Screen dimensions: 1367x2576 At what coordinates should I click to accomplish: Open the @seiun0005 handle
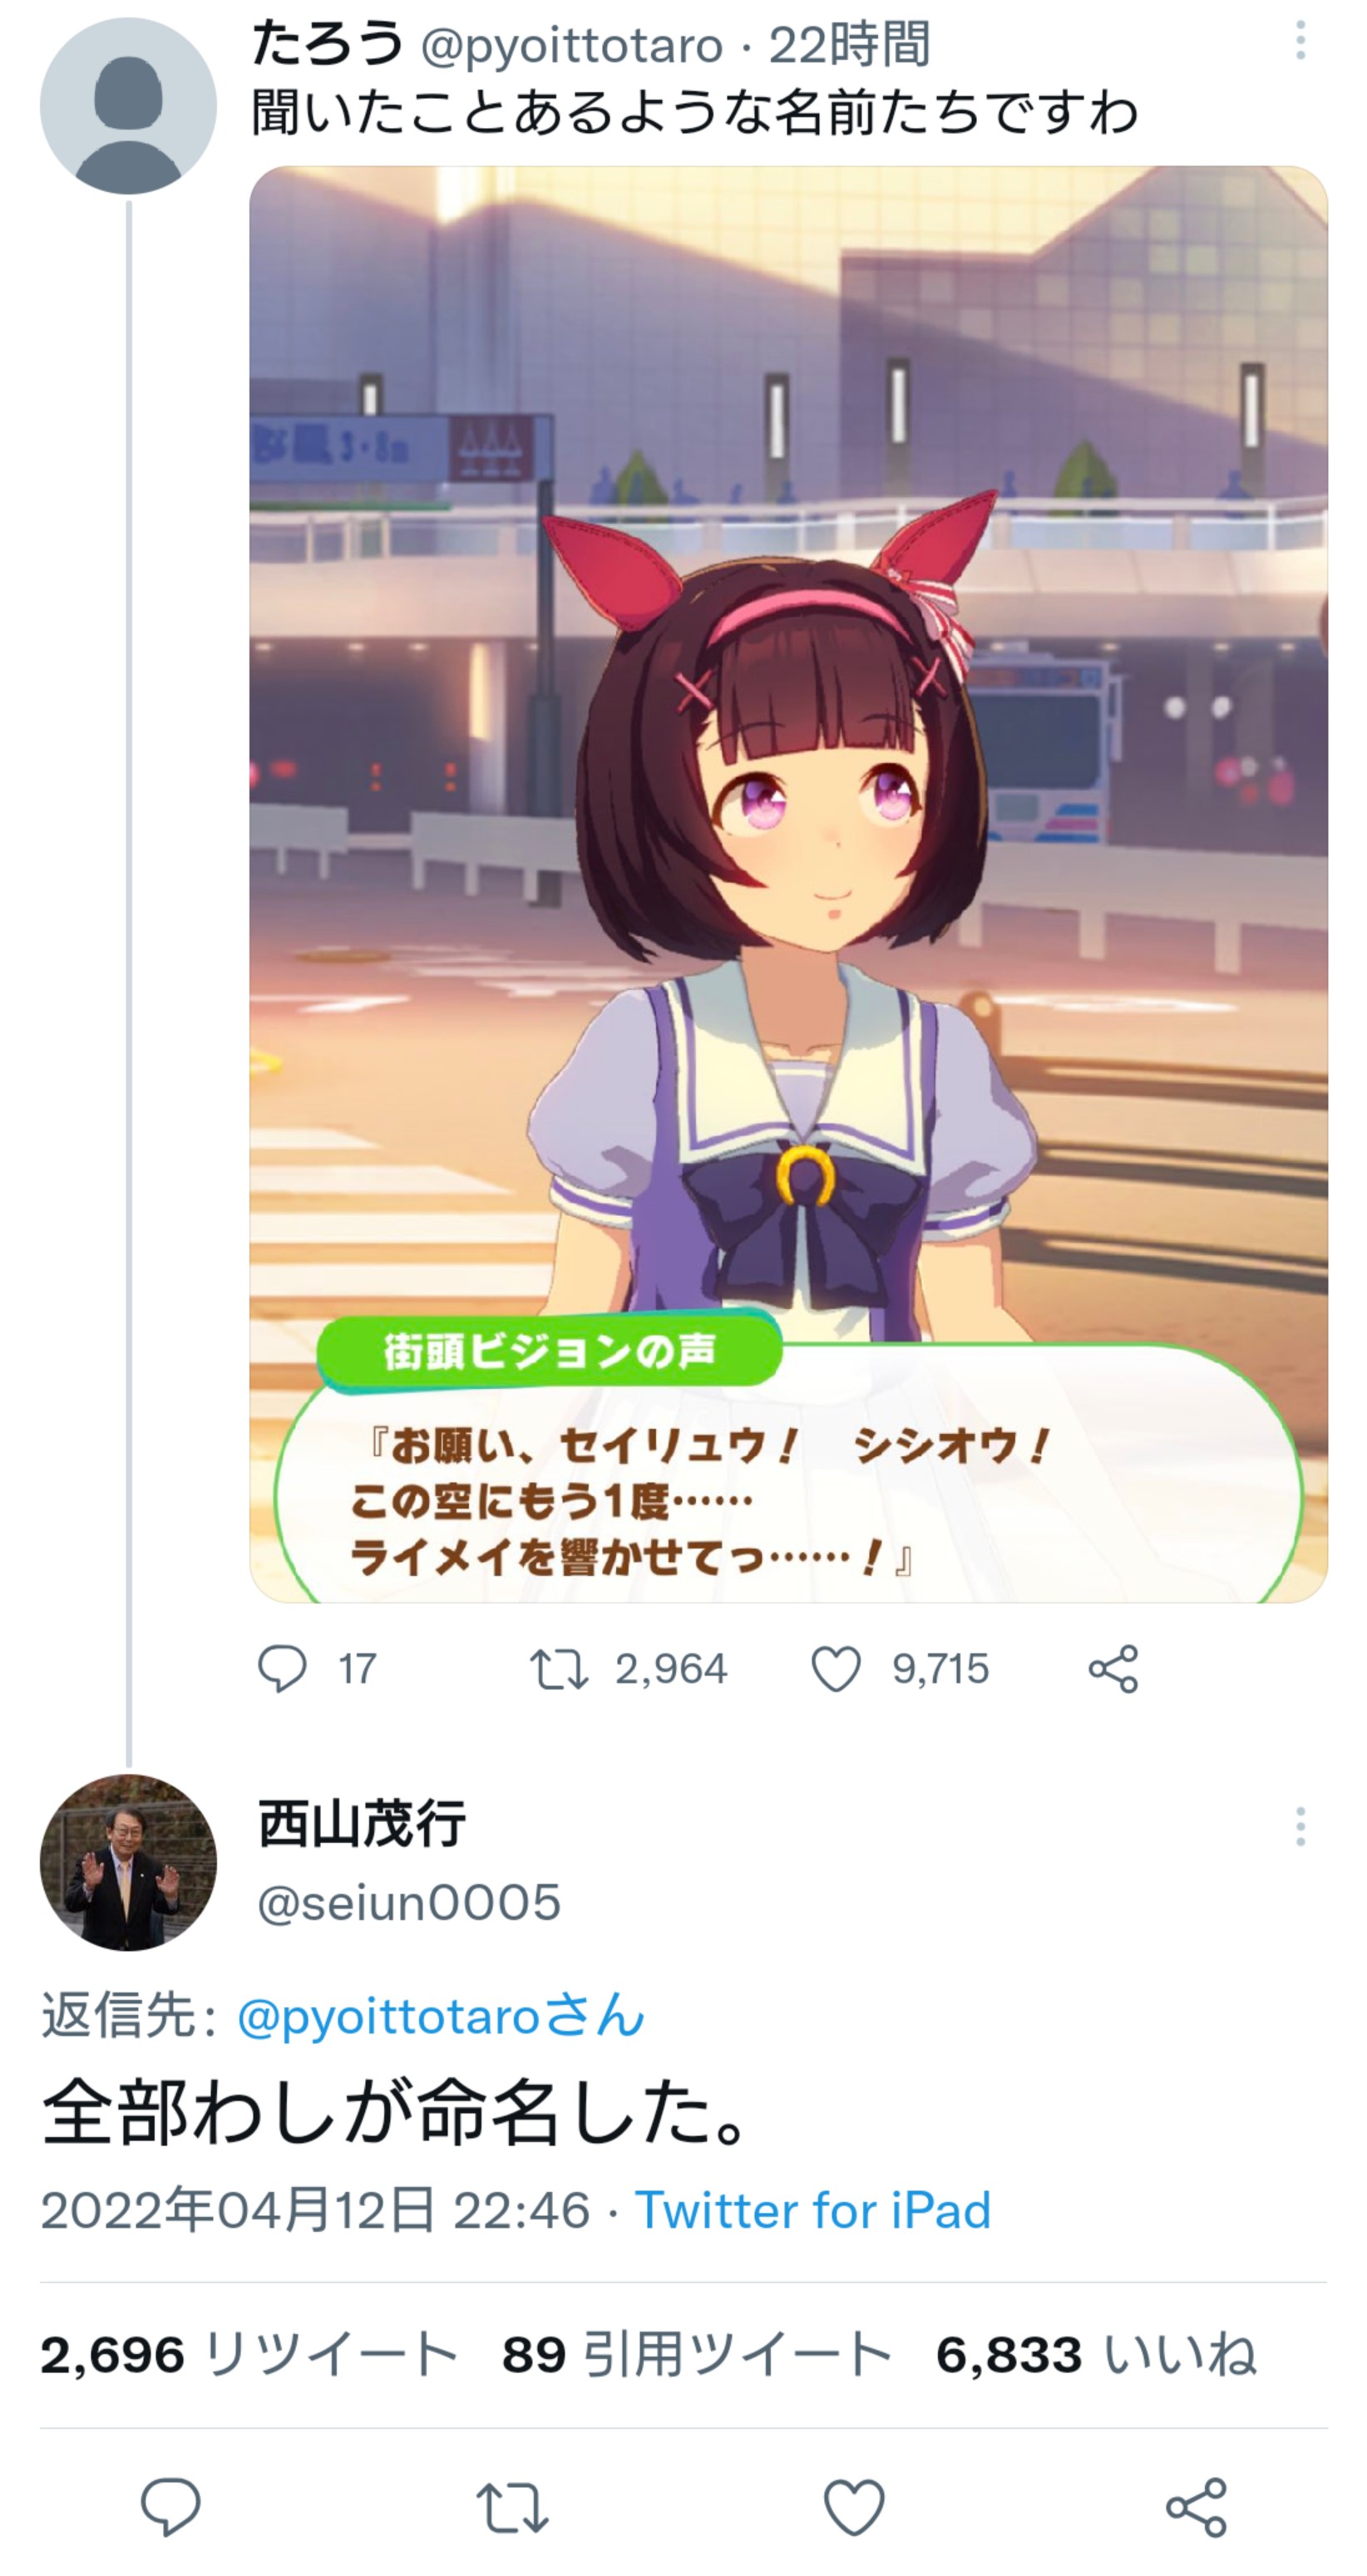coord(409,1901)
